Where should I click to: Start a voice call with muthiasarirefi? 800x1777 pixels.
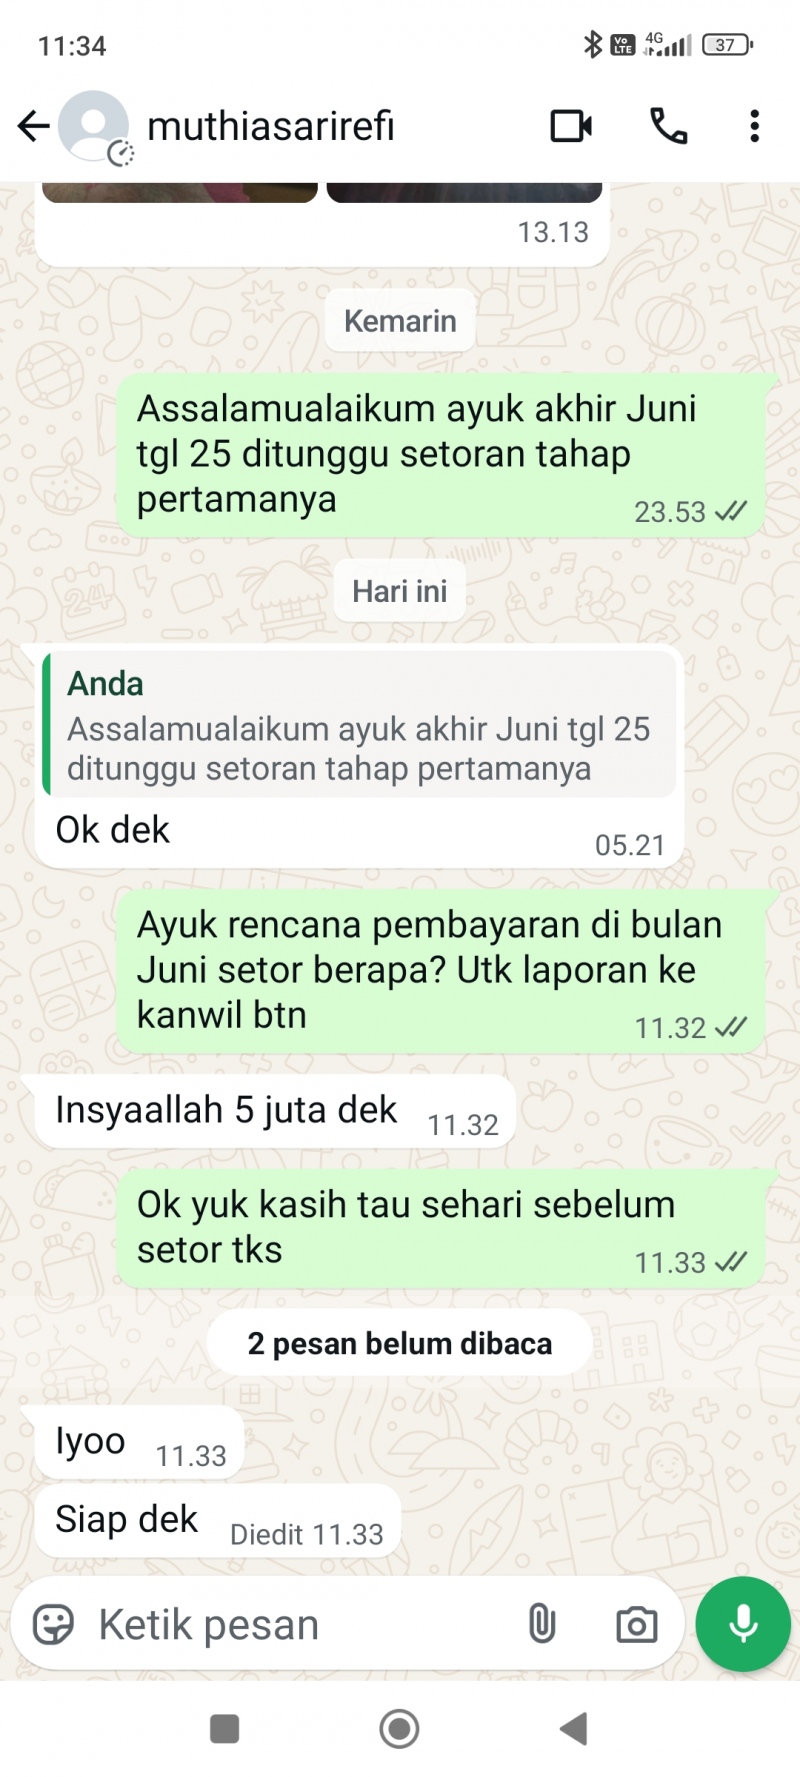coord(668,126)
